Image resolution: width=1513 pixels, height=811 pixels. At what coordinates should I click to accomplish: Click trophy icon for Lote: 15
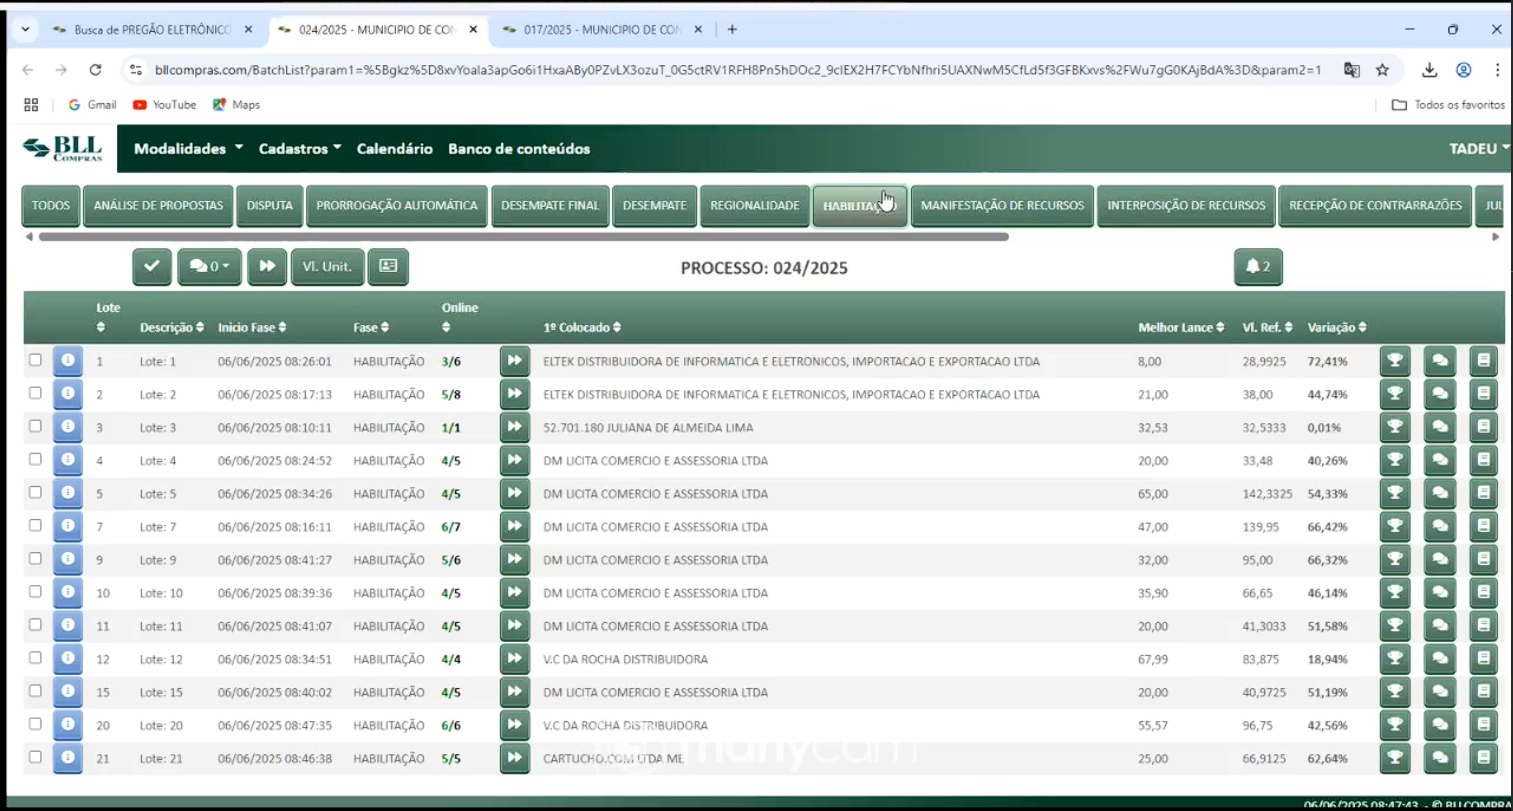(1395, 692)
